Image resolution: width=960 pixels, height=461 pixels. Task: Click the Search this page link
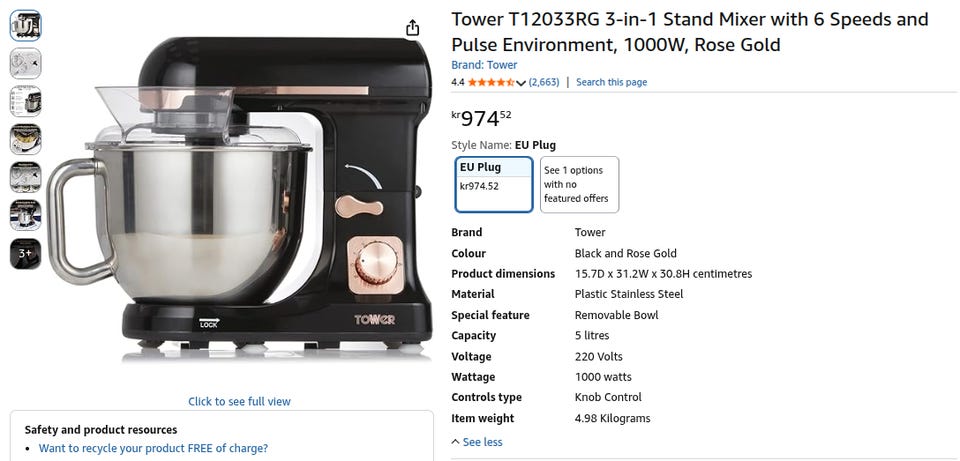point(611,82)
